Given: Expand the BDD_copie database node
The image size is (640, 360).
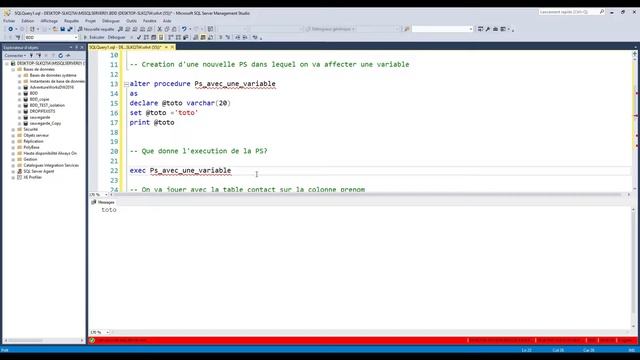Looking at the screenshot, I should tap(19, 99).
